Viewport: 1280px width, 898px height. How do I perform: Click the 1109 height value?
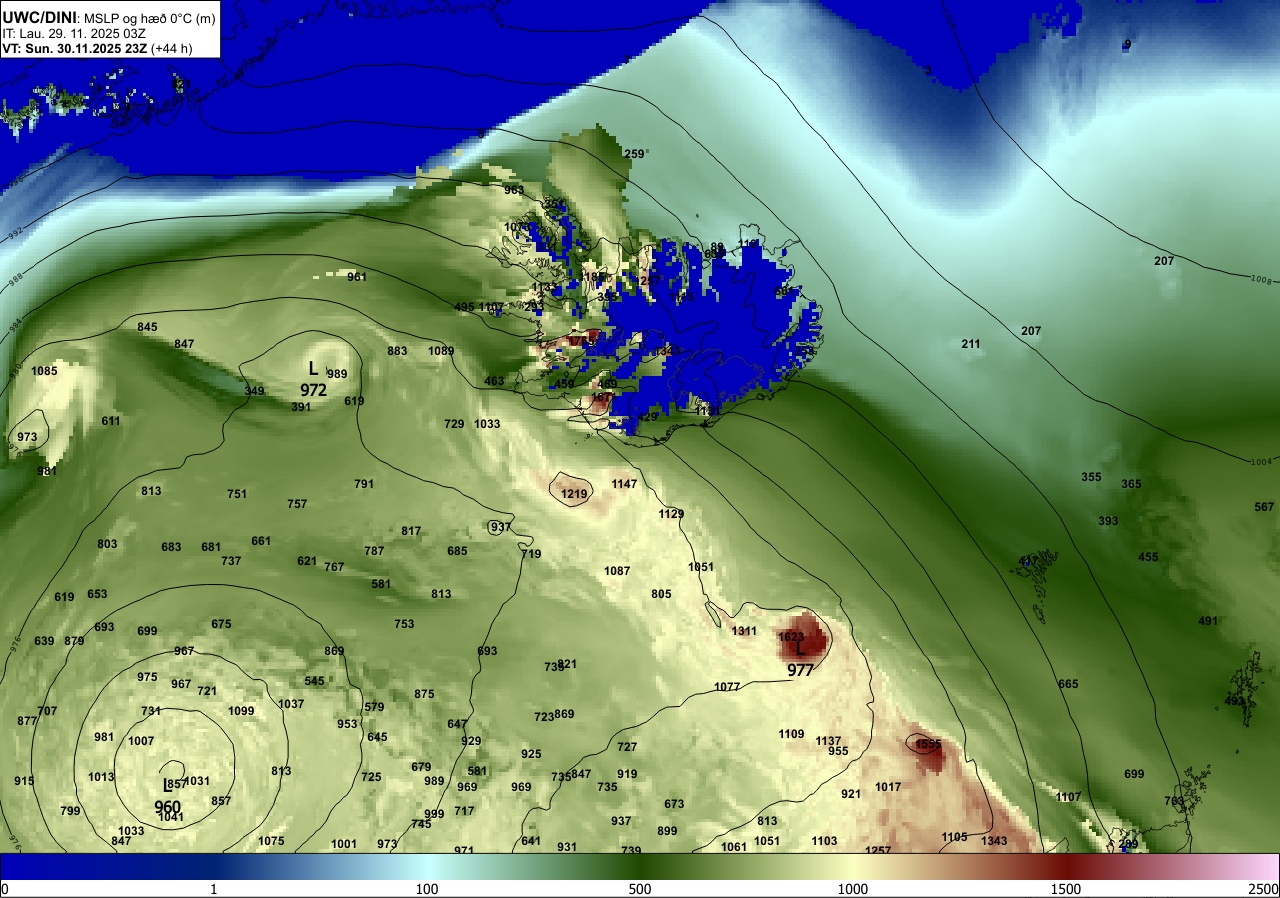tap(791, 734)
